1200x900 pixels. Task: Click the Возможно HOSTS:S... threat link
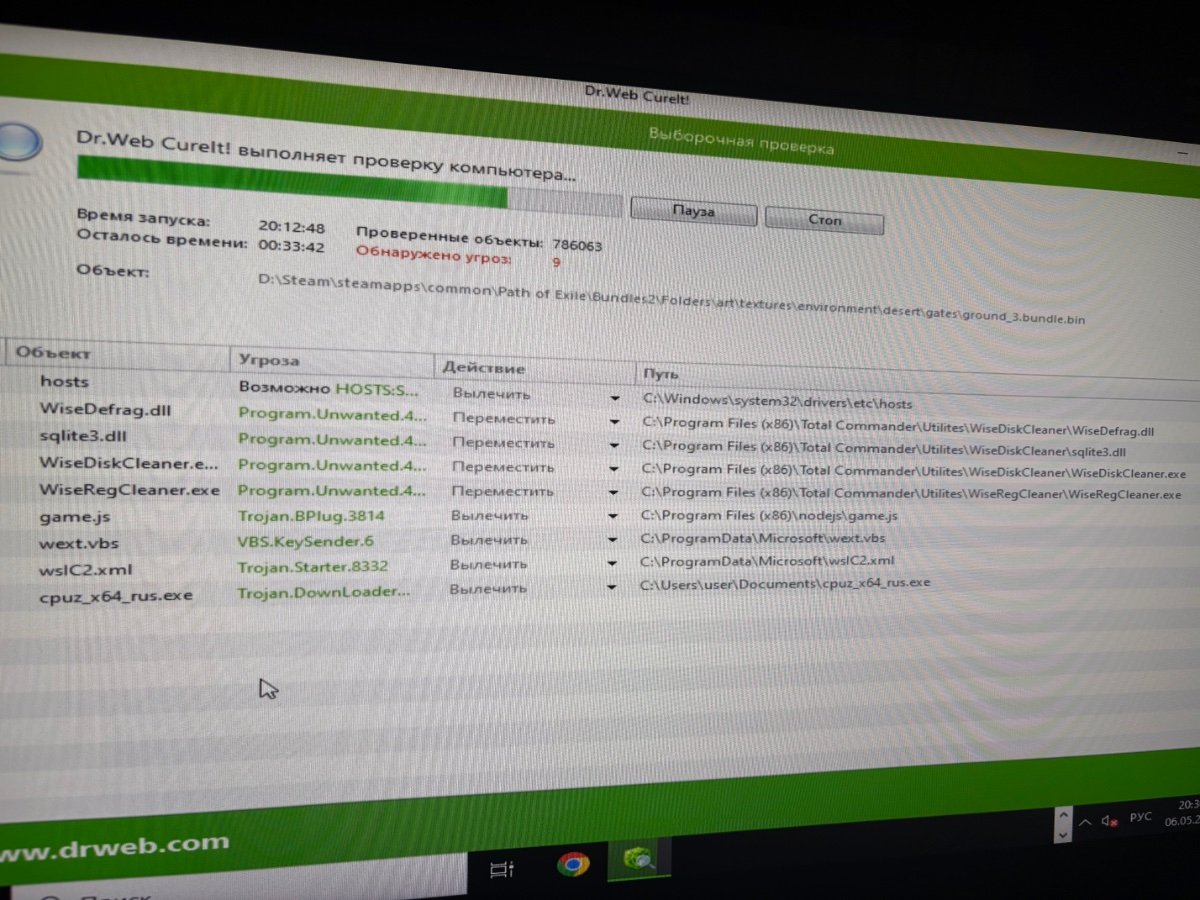[x=328, y=388]
